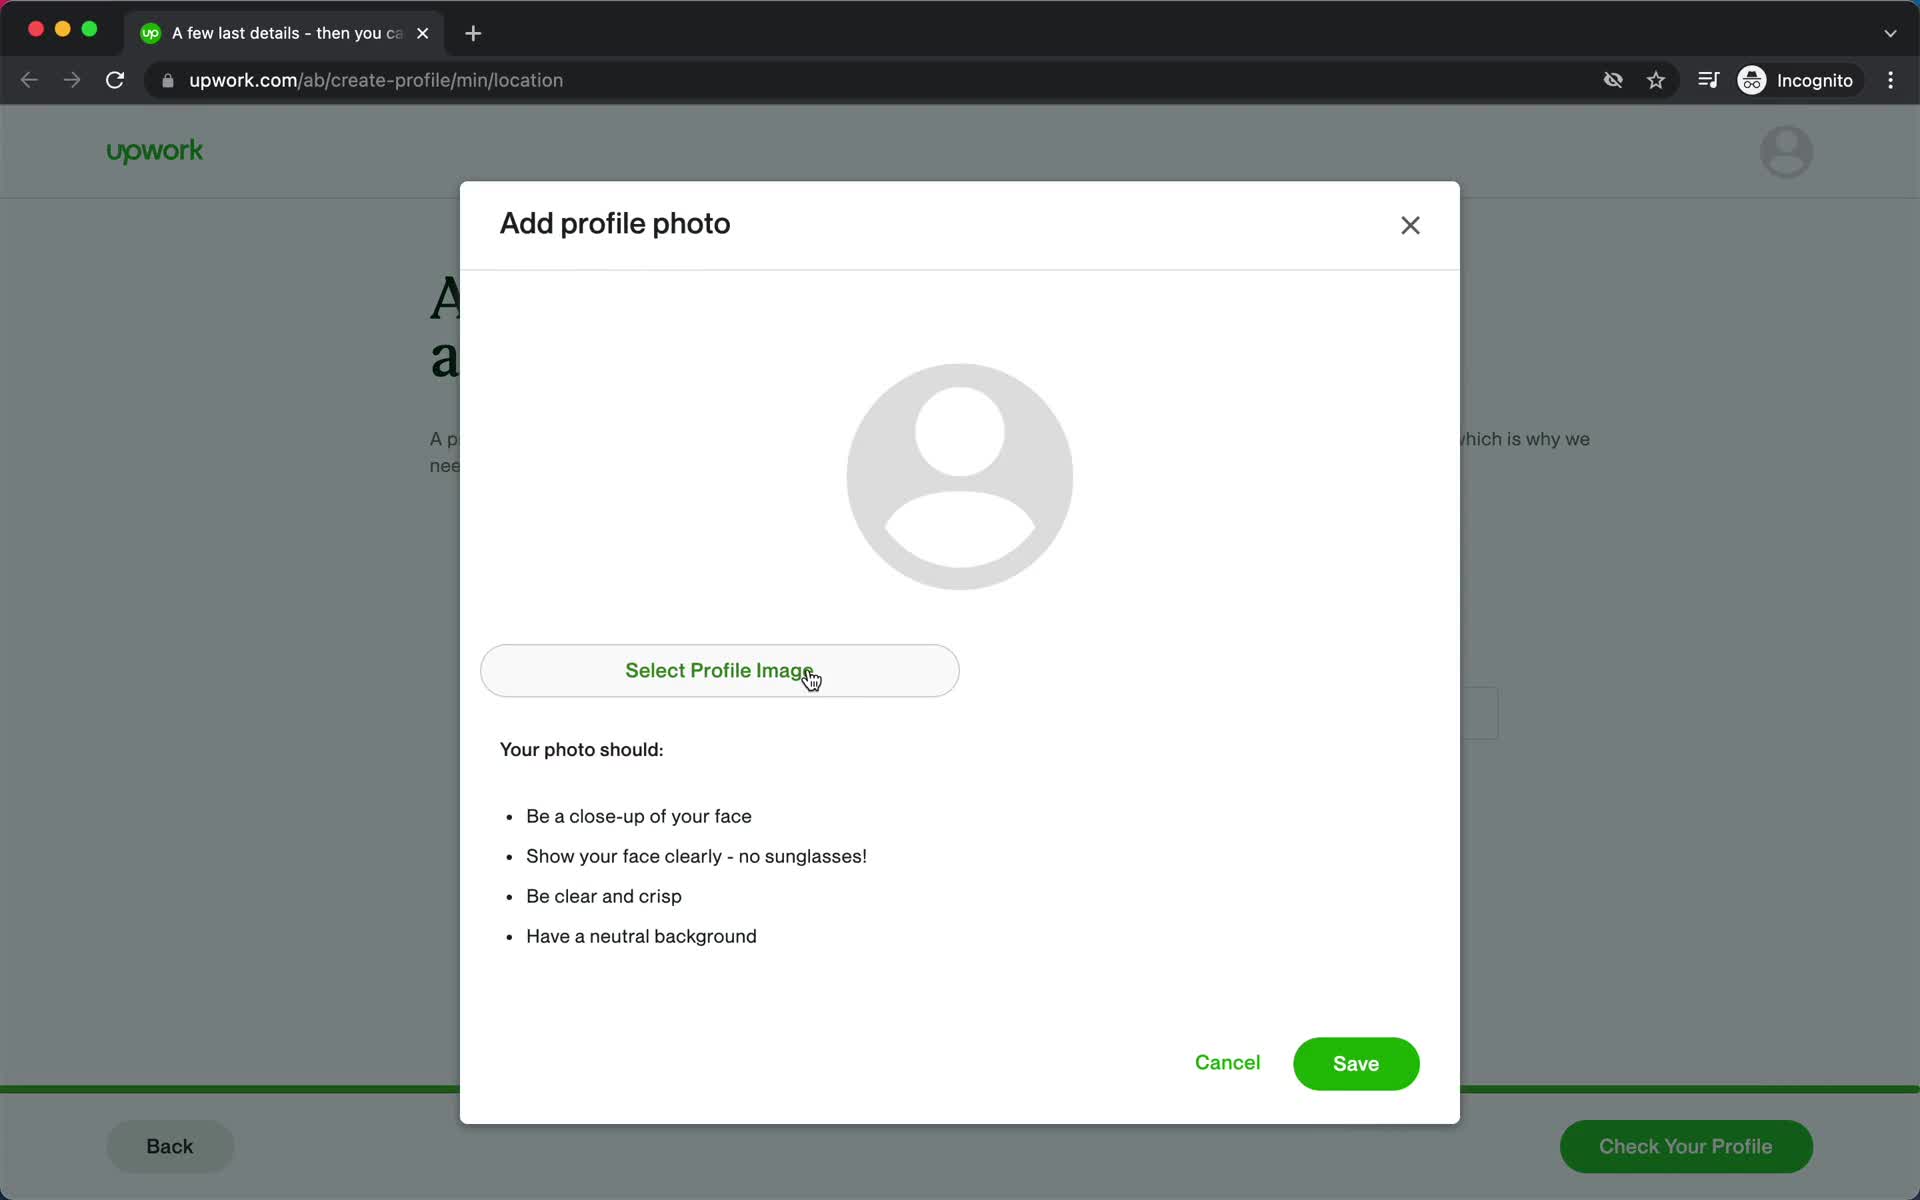The image size is (1920, 1200).
Task: Click the Back button
Action: tap(170, 1145)
